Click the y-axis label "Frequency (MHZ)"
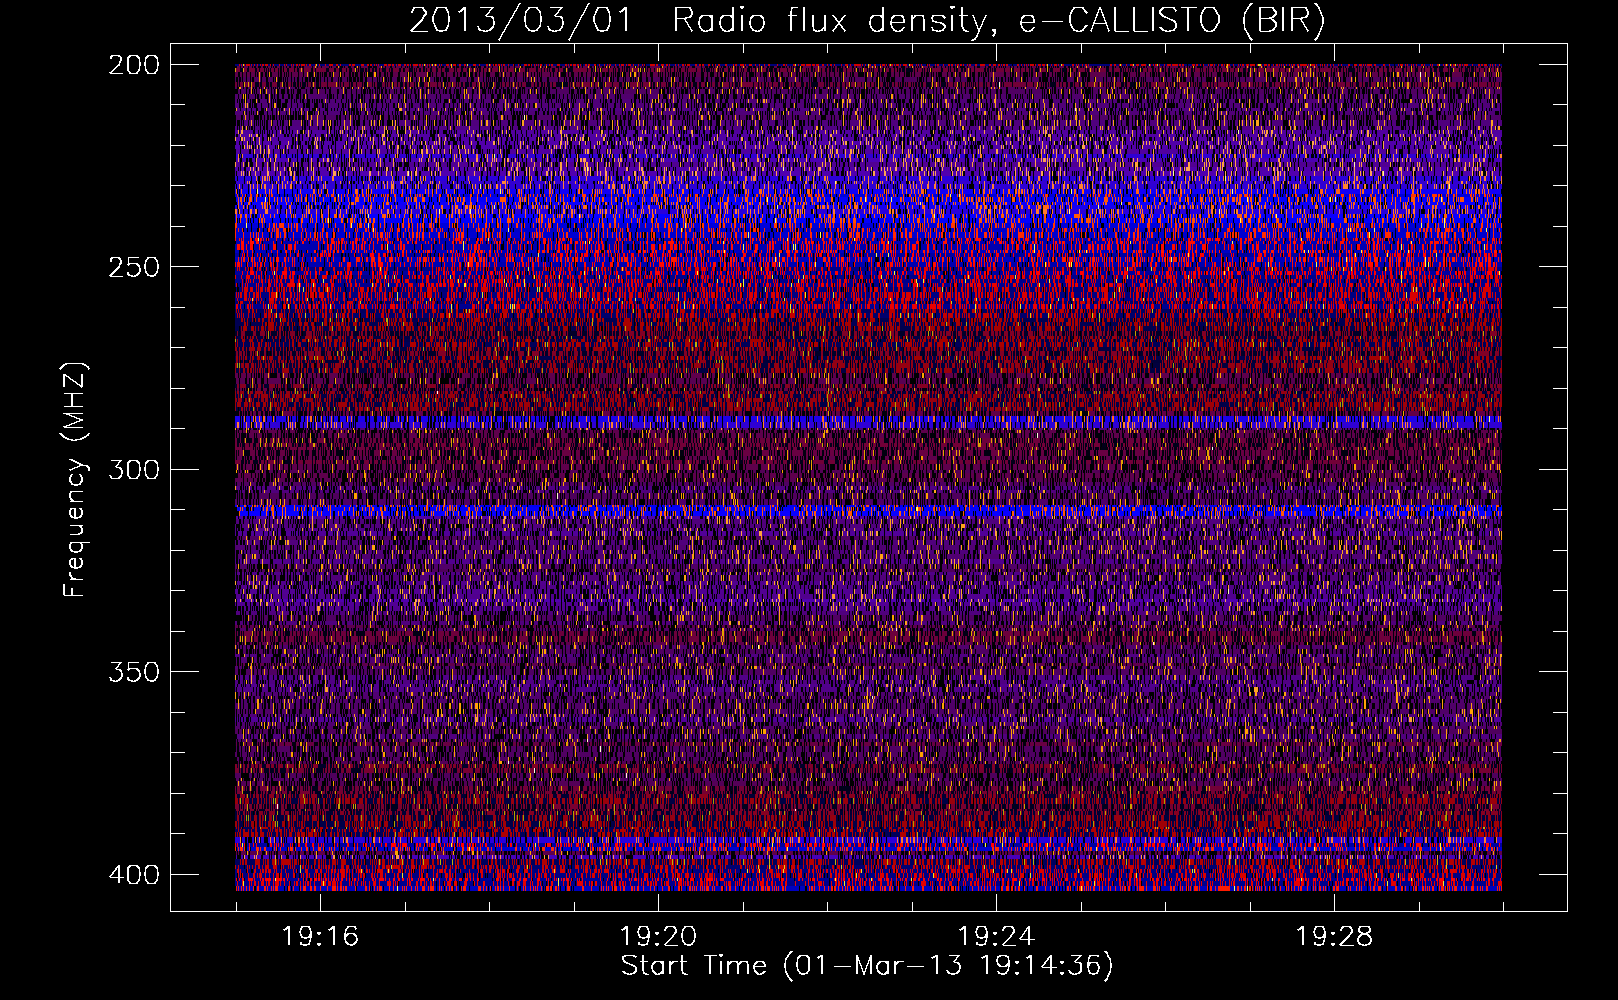Image resolution: width=1618 pixels, height=1000 pixels. (x=76, y=480)
